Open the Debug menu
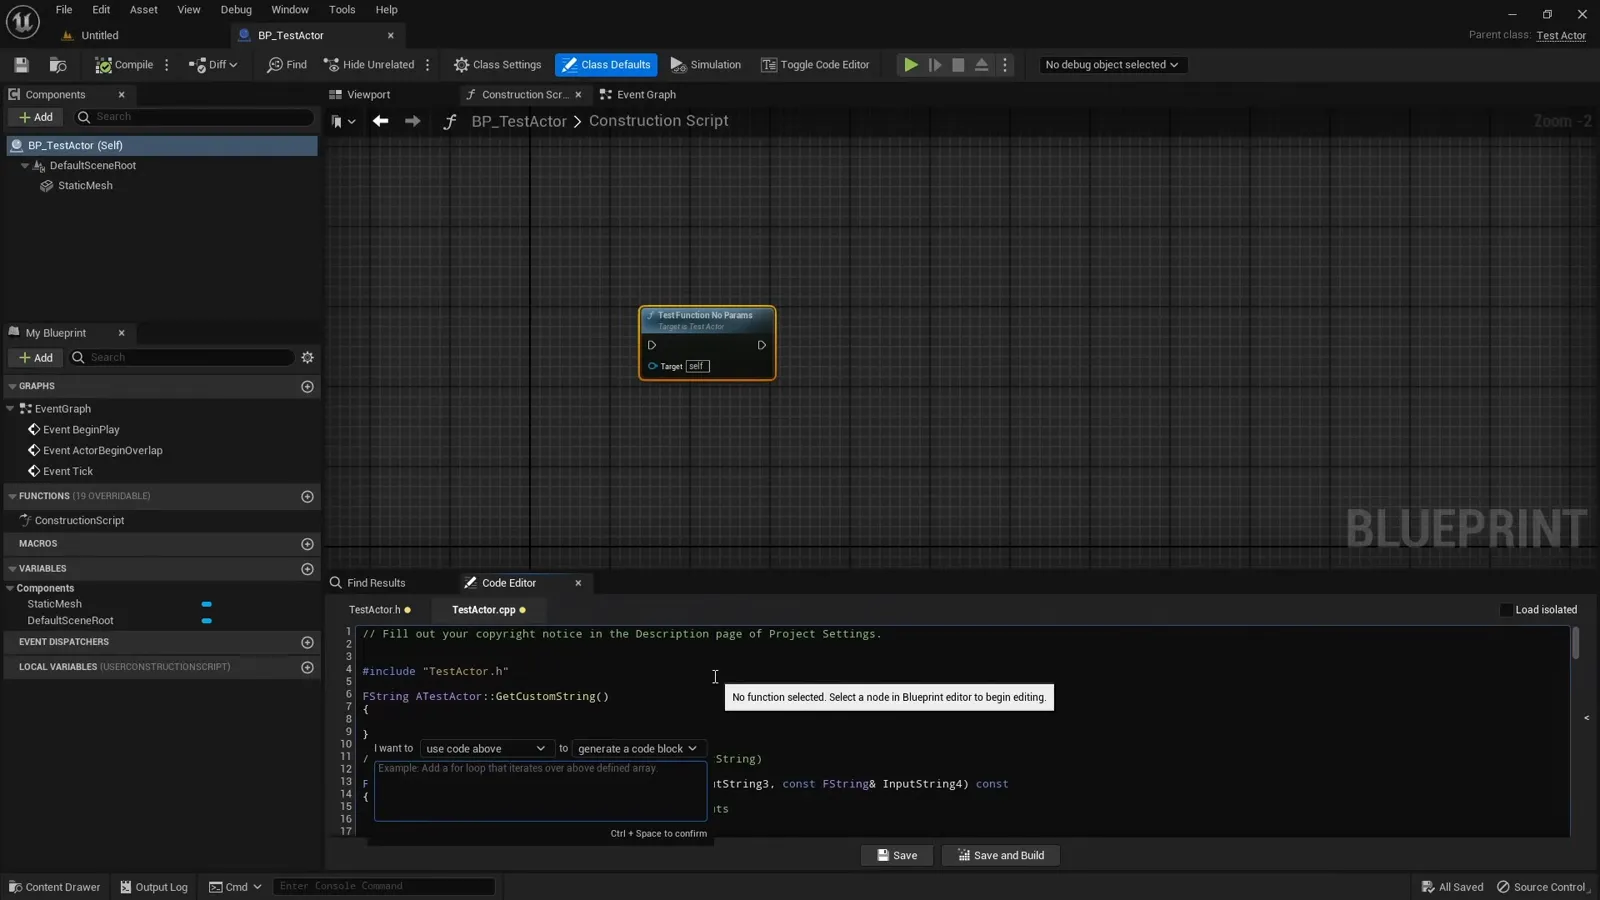The image size is (1600, 900). 236,10
